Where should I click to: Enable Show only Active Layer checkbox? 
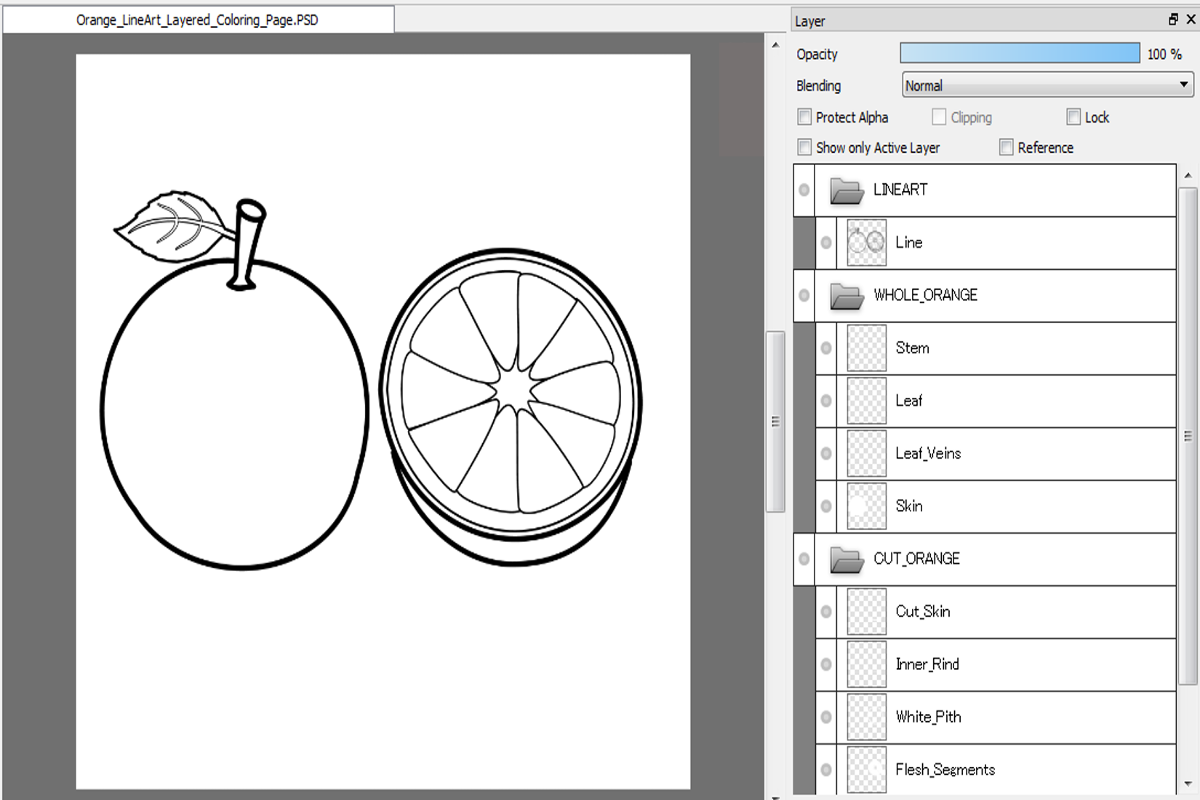pos(805,147)
